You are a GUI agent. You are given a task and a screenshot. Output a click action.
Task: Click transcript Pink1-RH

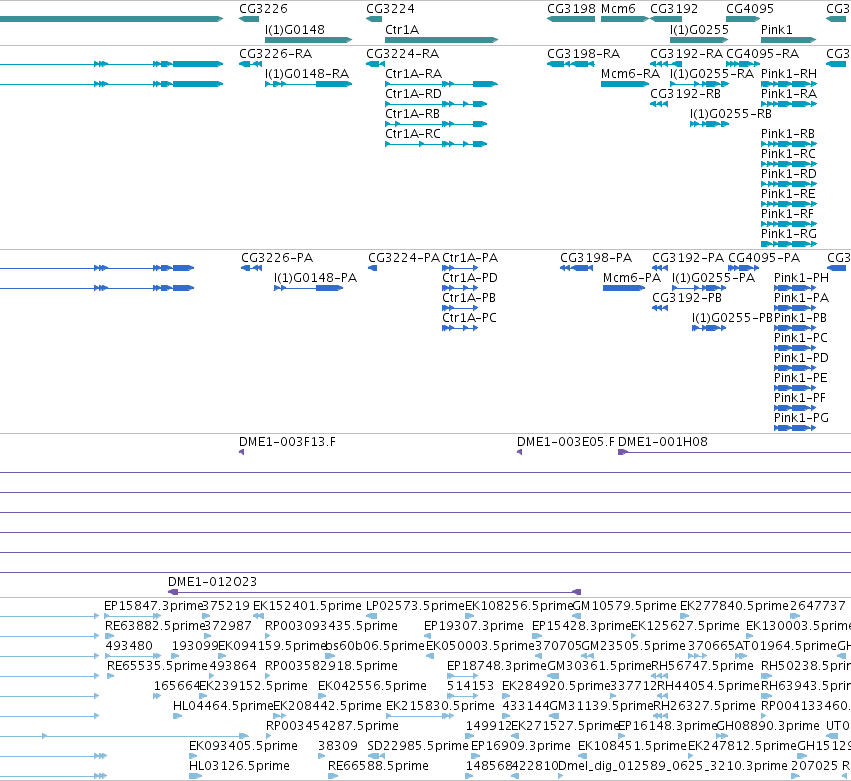(x=789, y=74)
